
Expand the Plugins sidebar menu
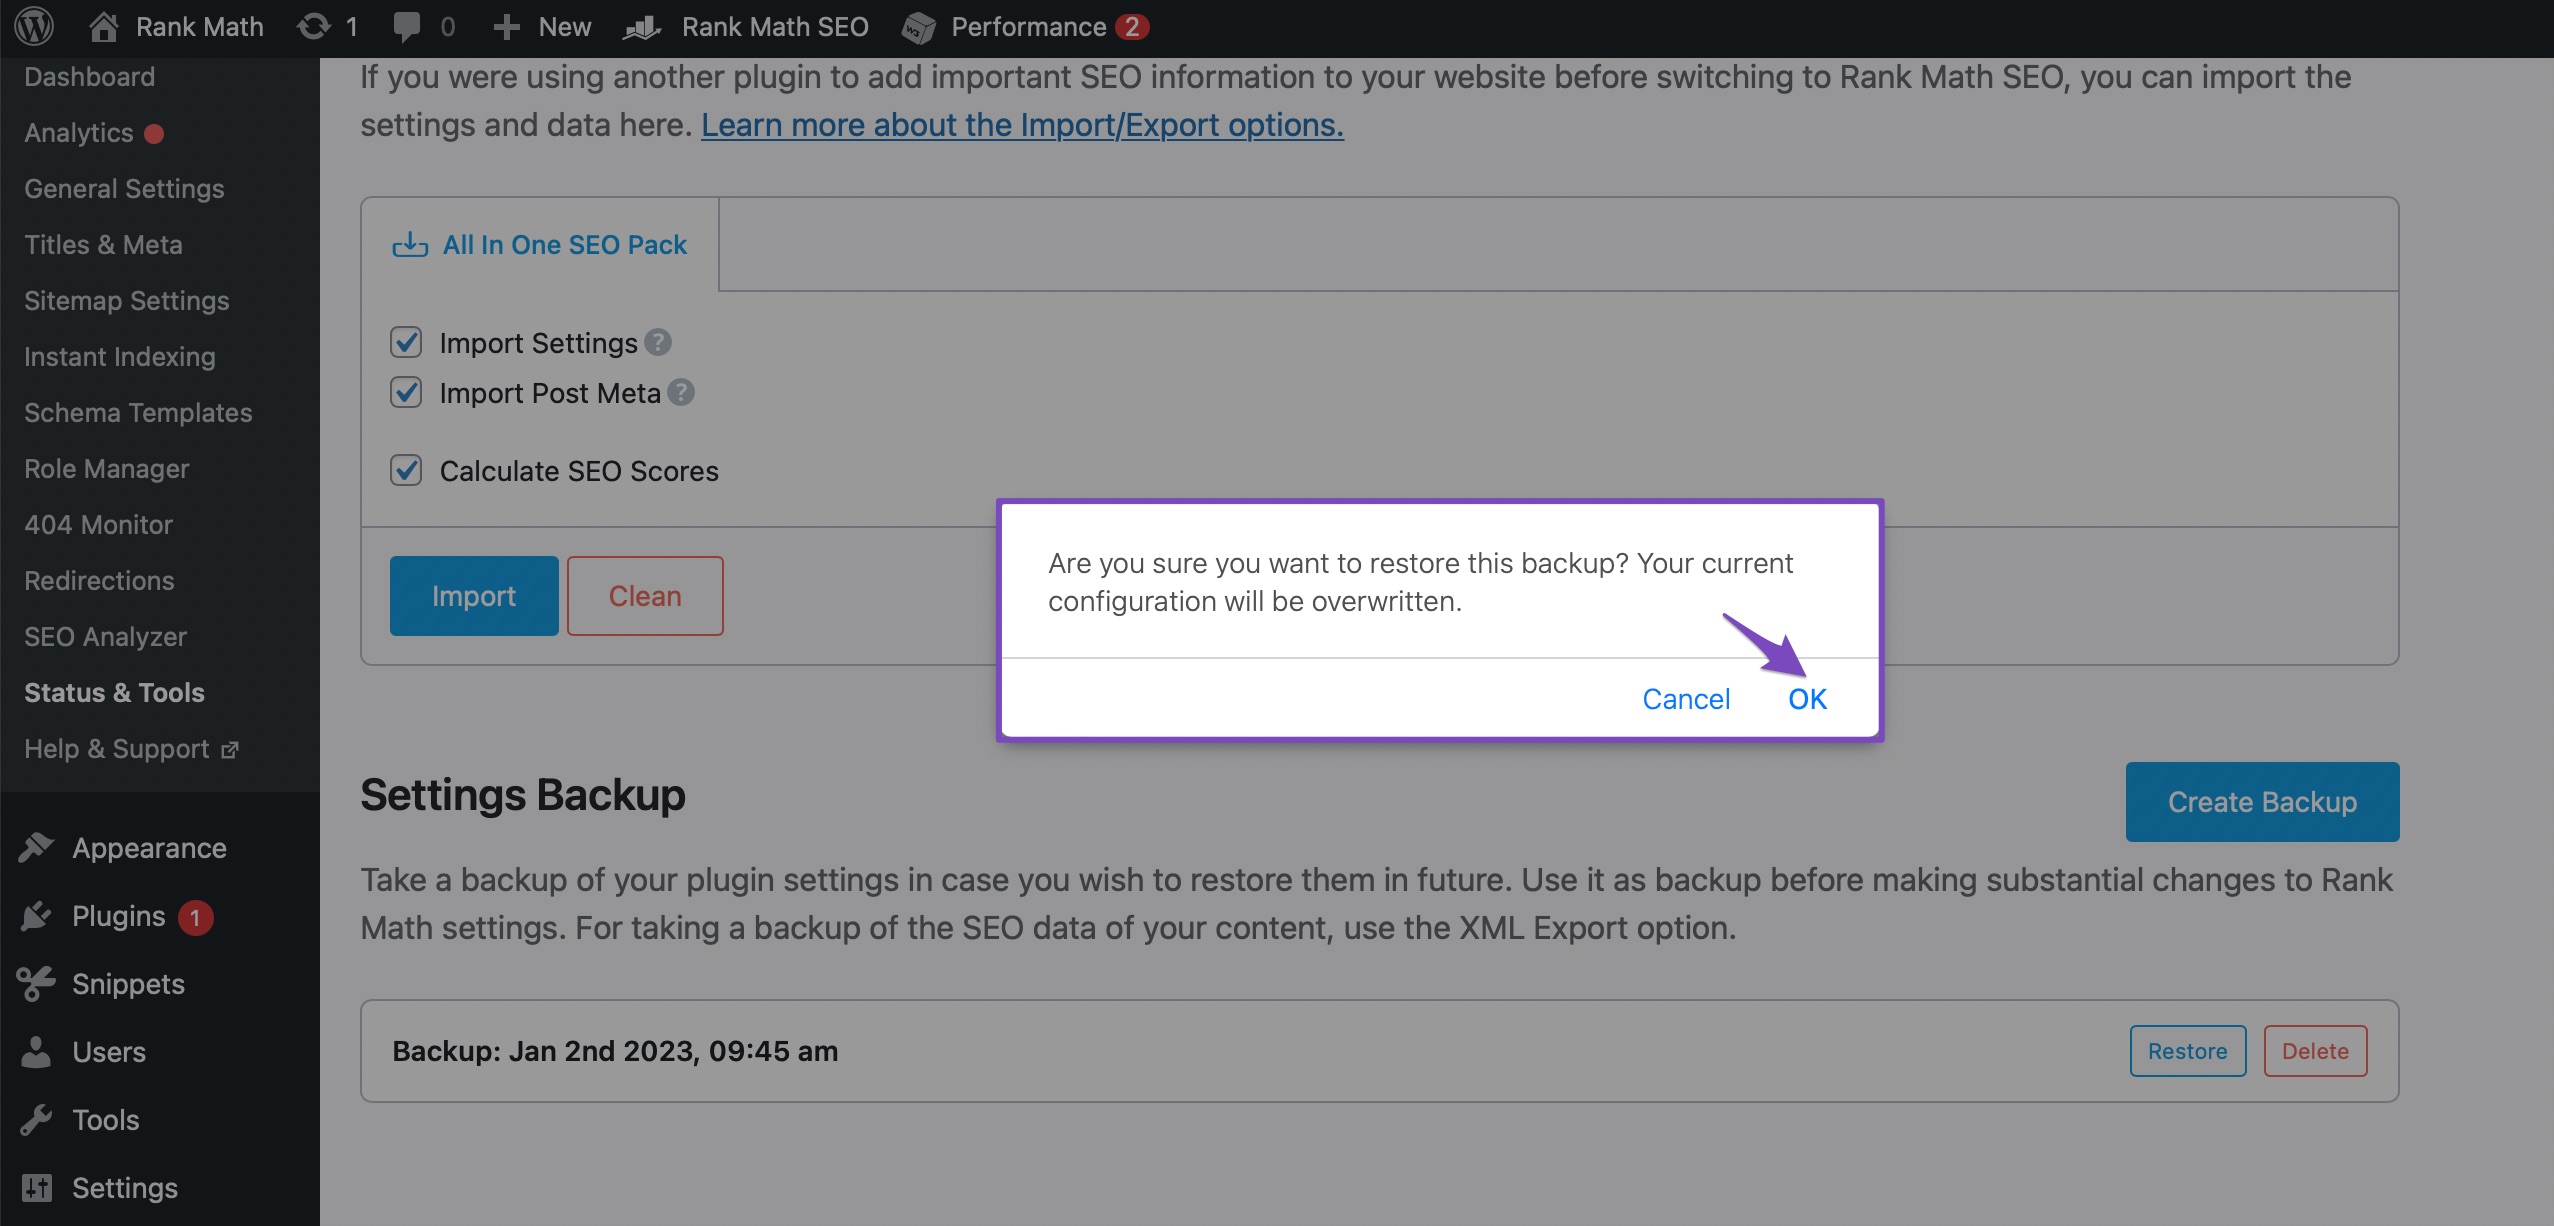tap(118, 916)
